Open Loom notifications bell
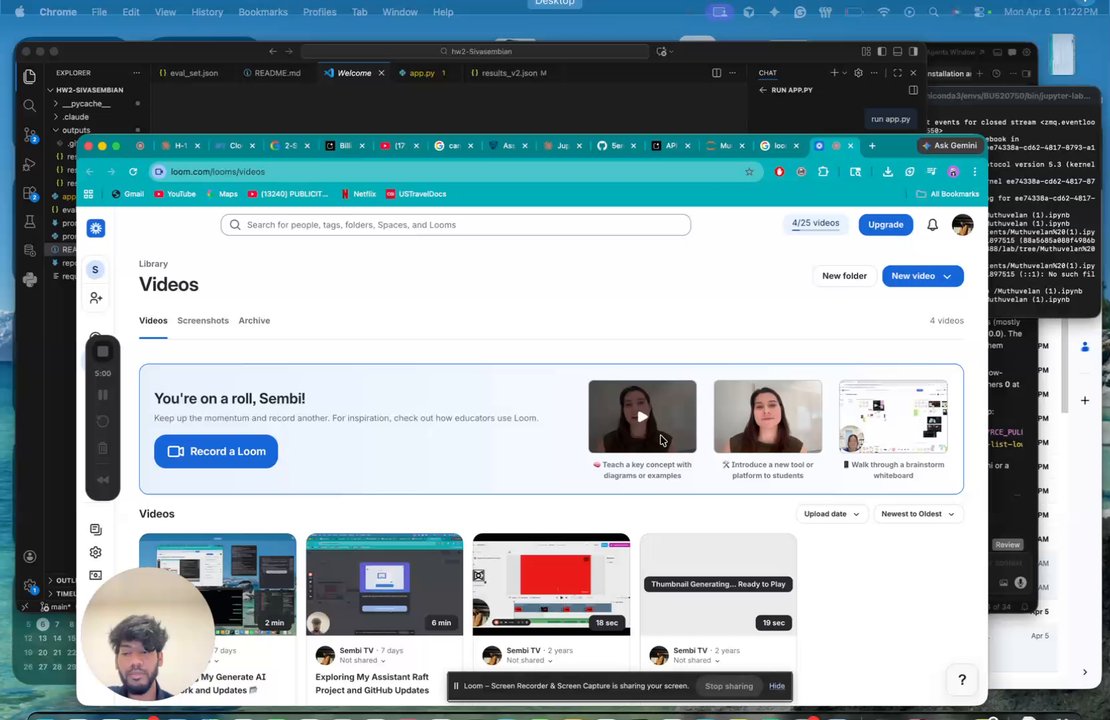The image size is (1110, 720). [x=932, y=224]
